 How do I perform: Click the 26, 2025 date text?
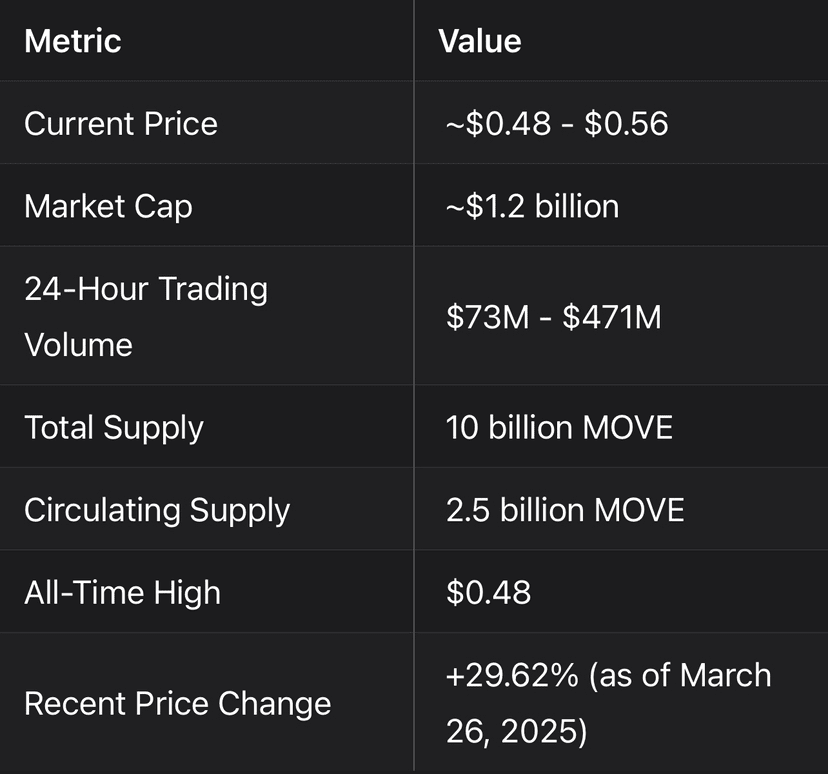(x=516, y=731)
